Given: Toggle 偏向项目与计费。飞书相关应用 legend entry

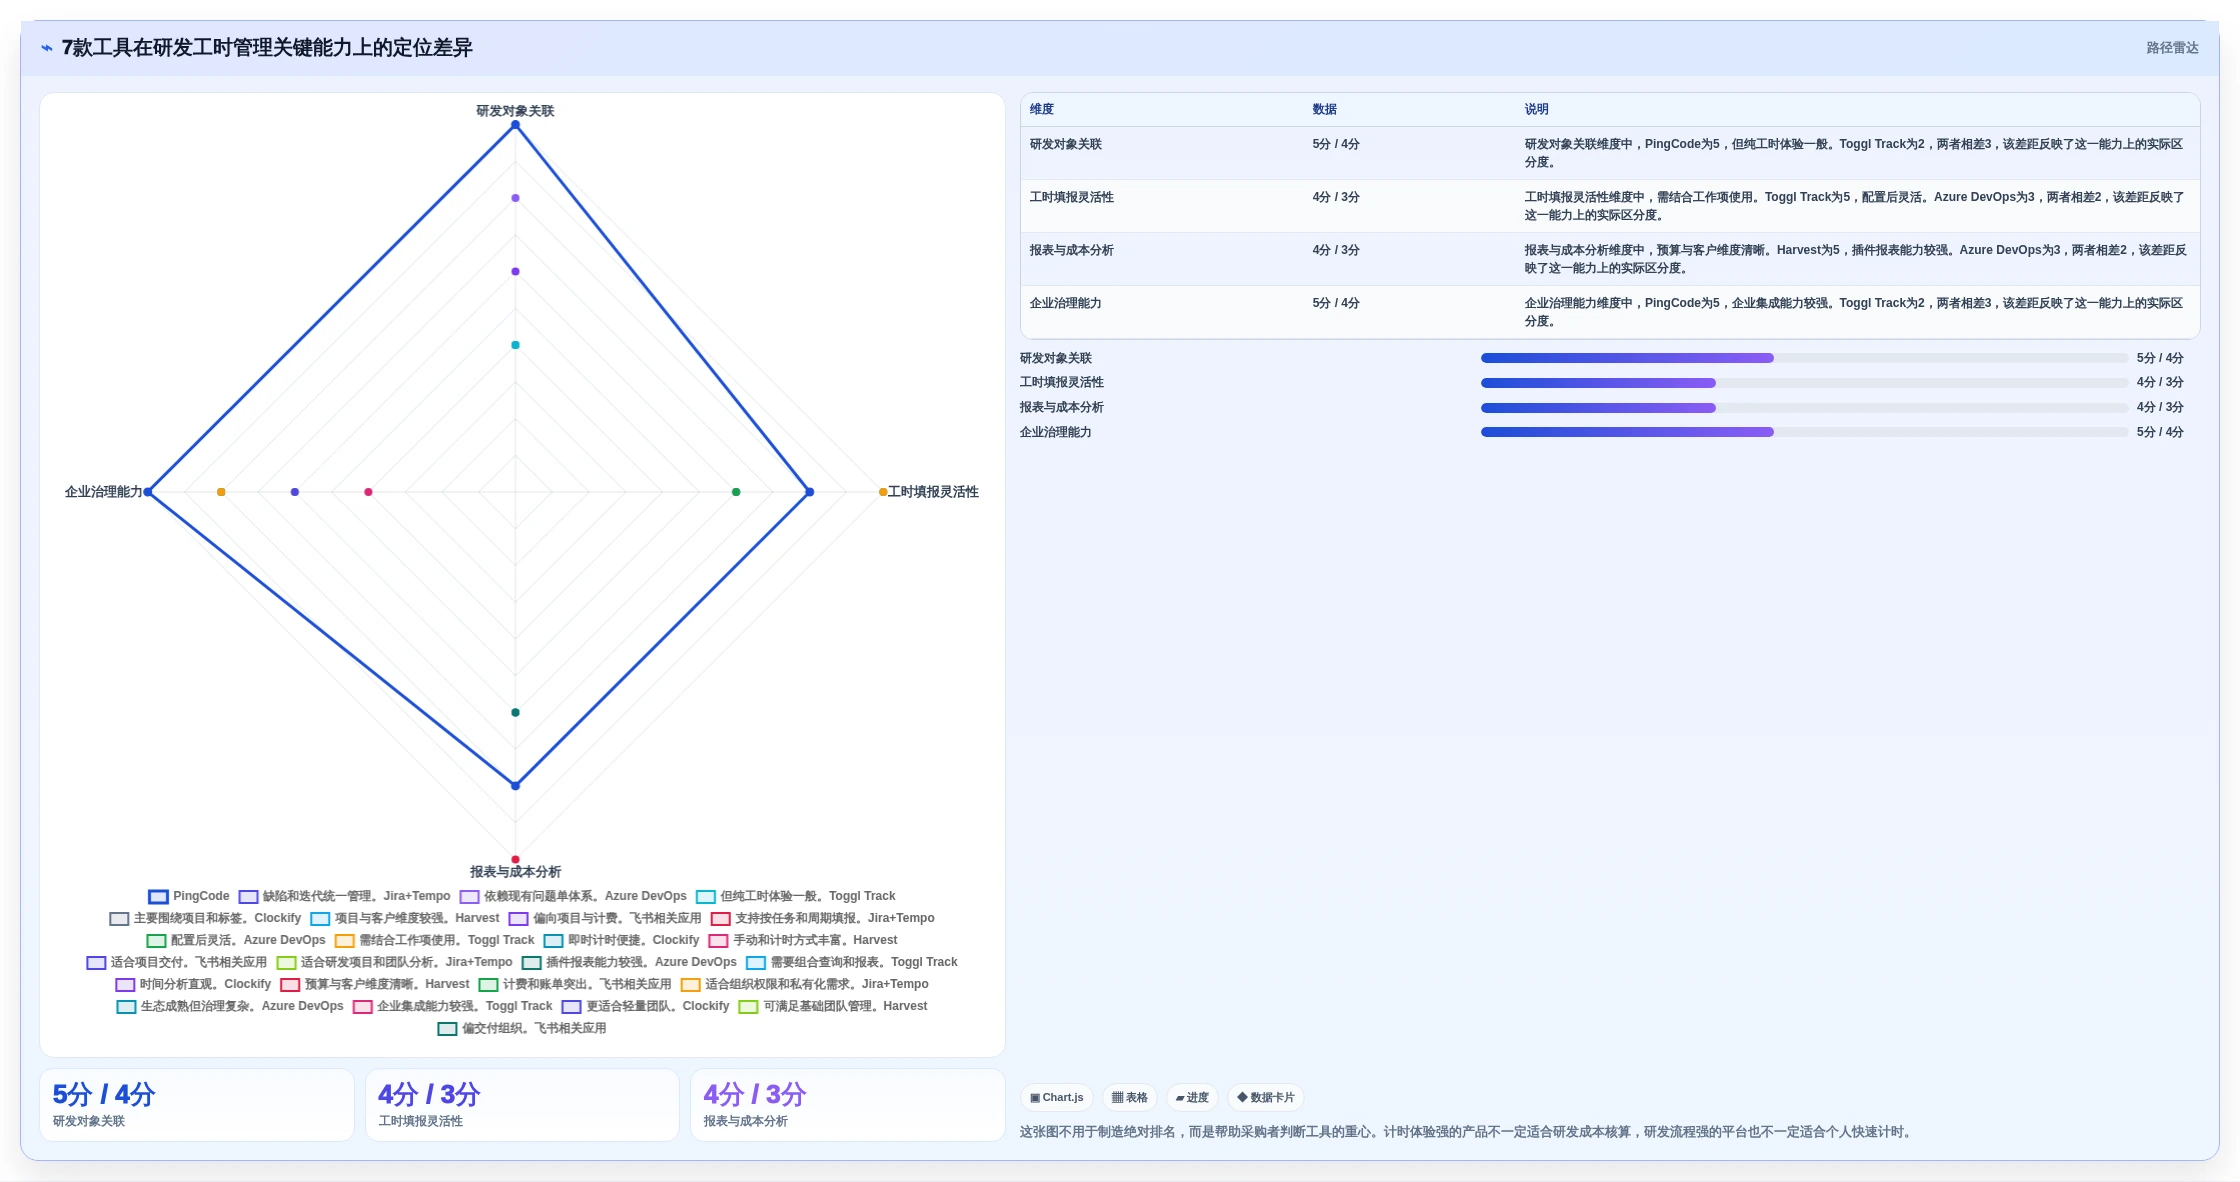Looking at the screenshot, I should (605, 918).
